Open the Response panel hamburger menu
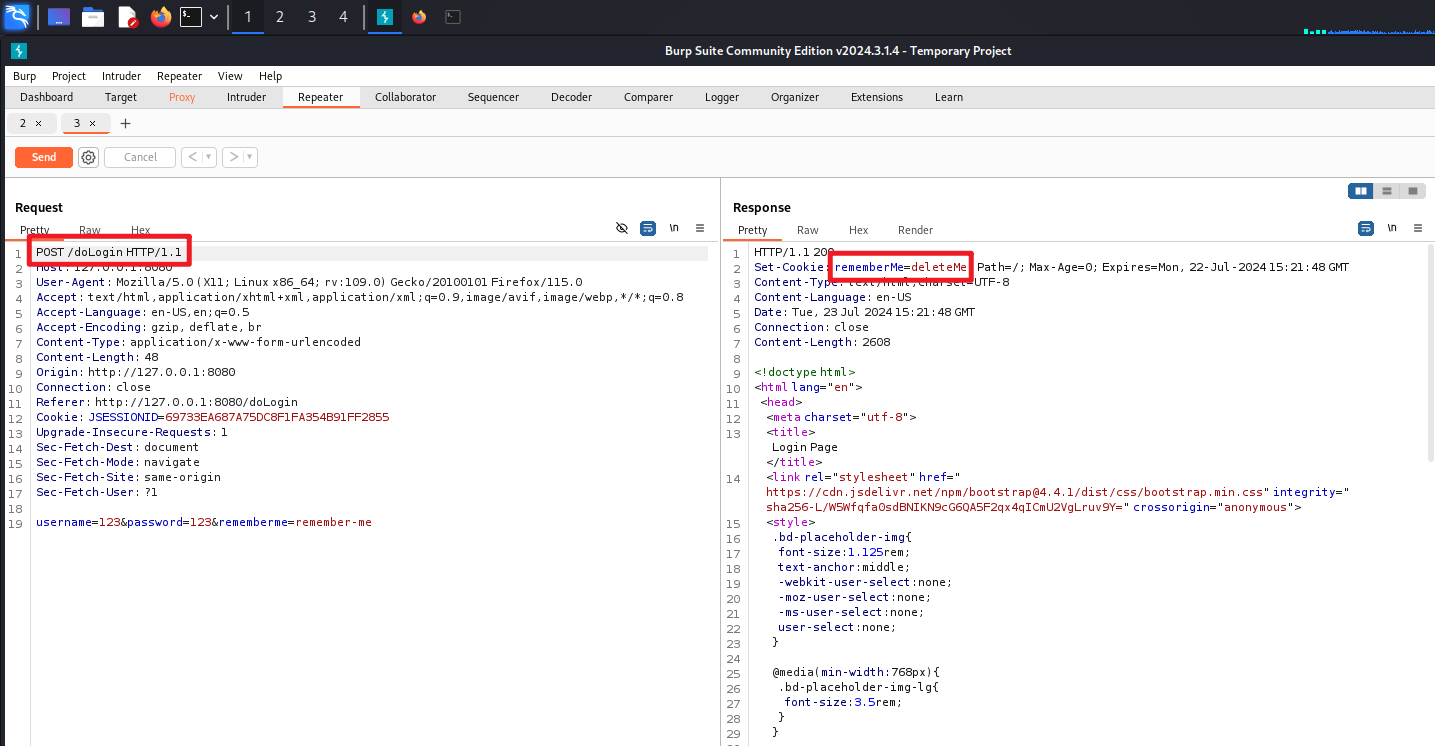1435x746 pixels. 1418,228
